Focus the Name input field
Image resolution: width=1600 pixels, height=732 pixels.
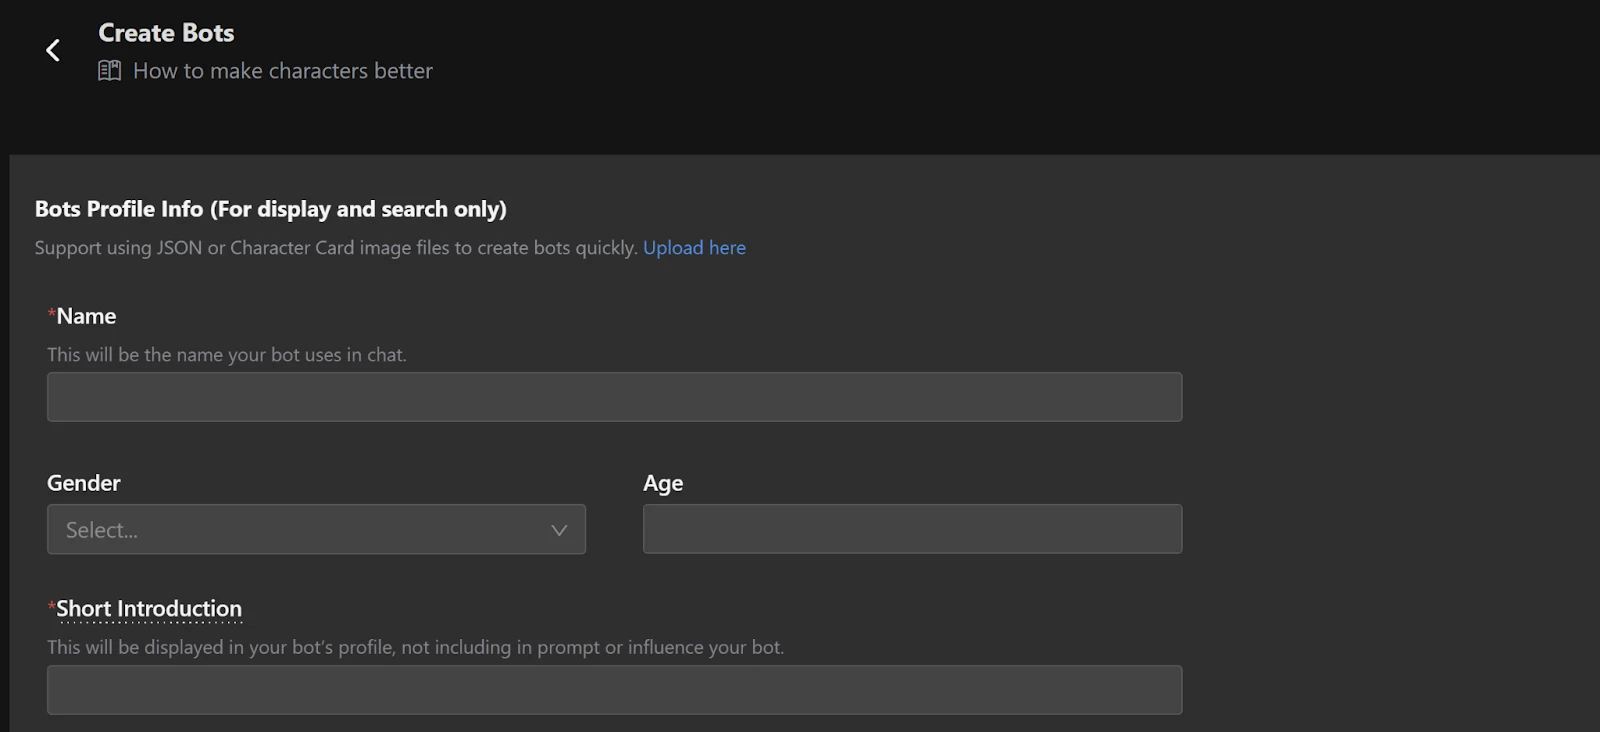614,397
